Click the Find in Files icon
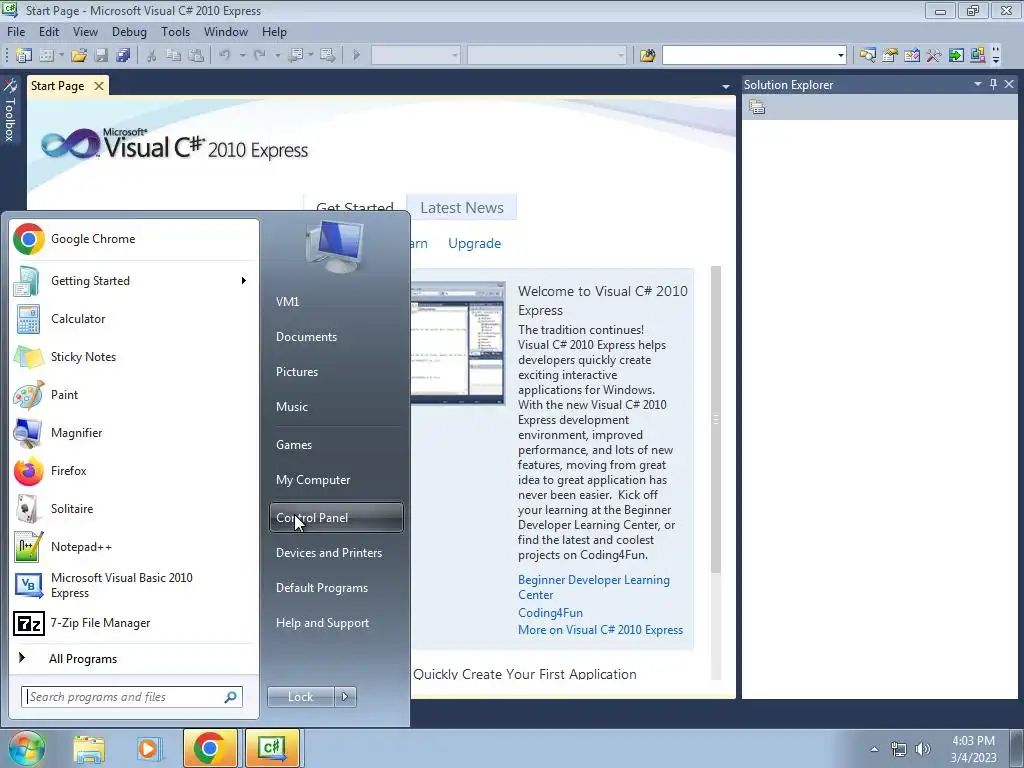1024x768 pixels. (x=647, y=56)
